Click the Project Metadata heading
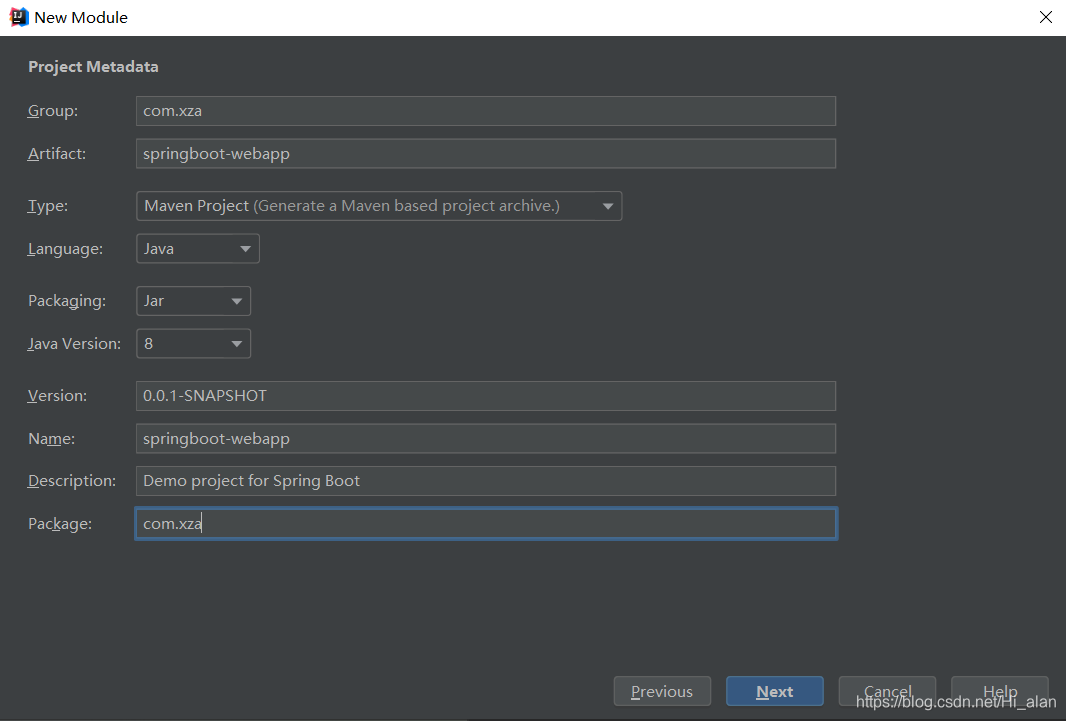This screenshot has width=1066, height=721. (93, 67)
